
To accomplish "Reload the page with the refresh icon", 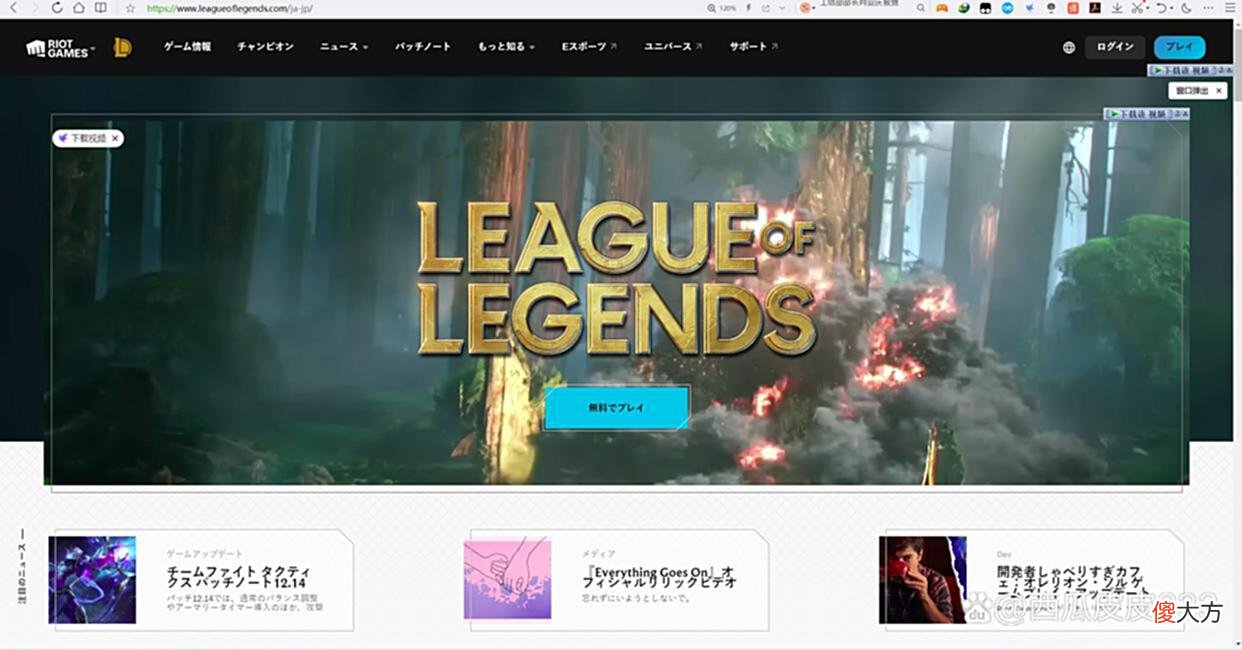I will click(56, 8).
